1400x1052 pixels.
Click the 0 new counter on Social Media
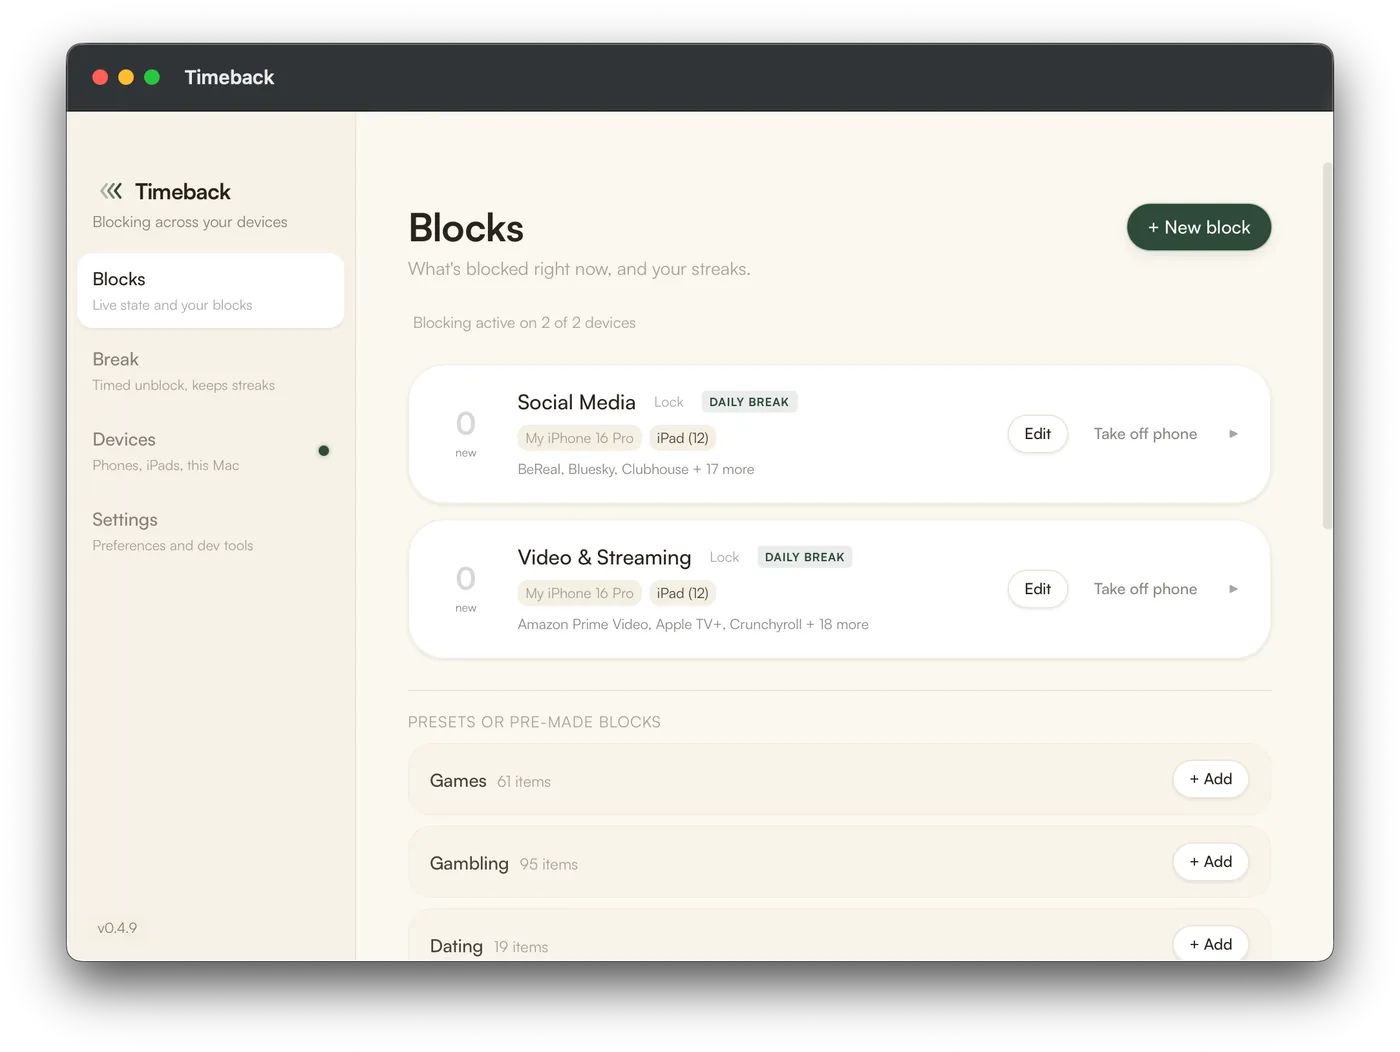[466, 433]
